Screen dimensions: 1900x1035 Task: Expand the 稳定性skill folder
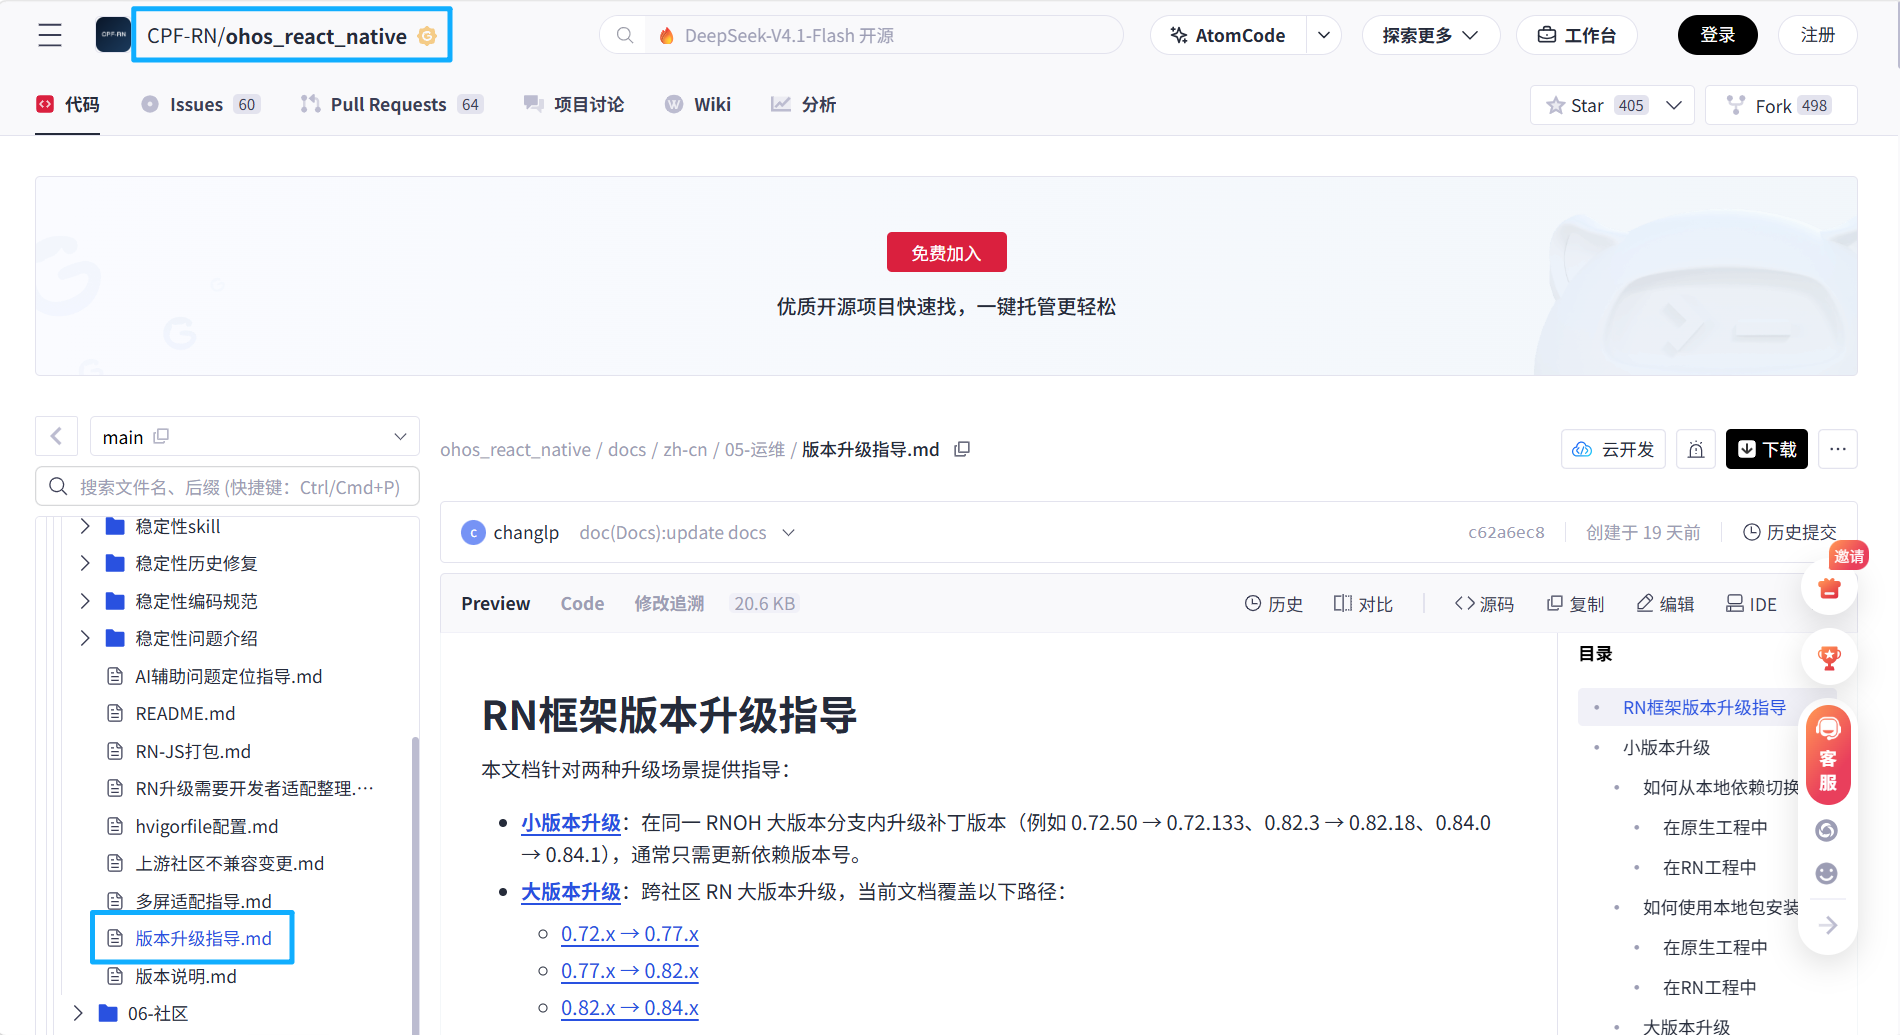tap(85, 526)
